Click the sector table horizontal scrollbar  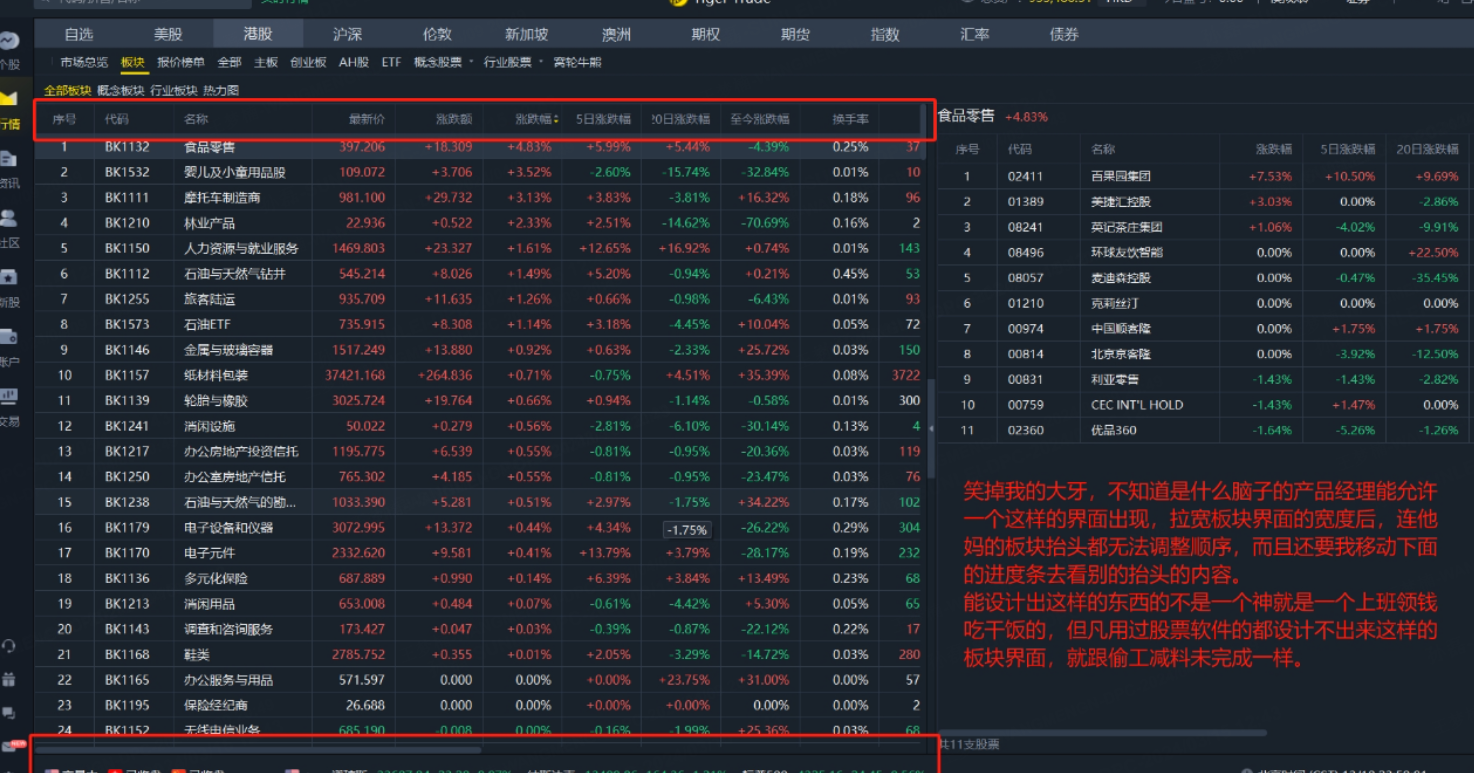click(258, 749)
